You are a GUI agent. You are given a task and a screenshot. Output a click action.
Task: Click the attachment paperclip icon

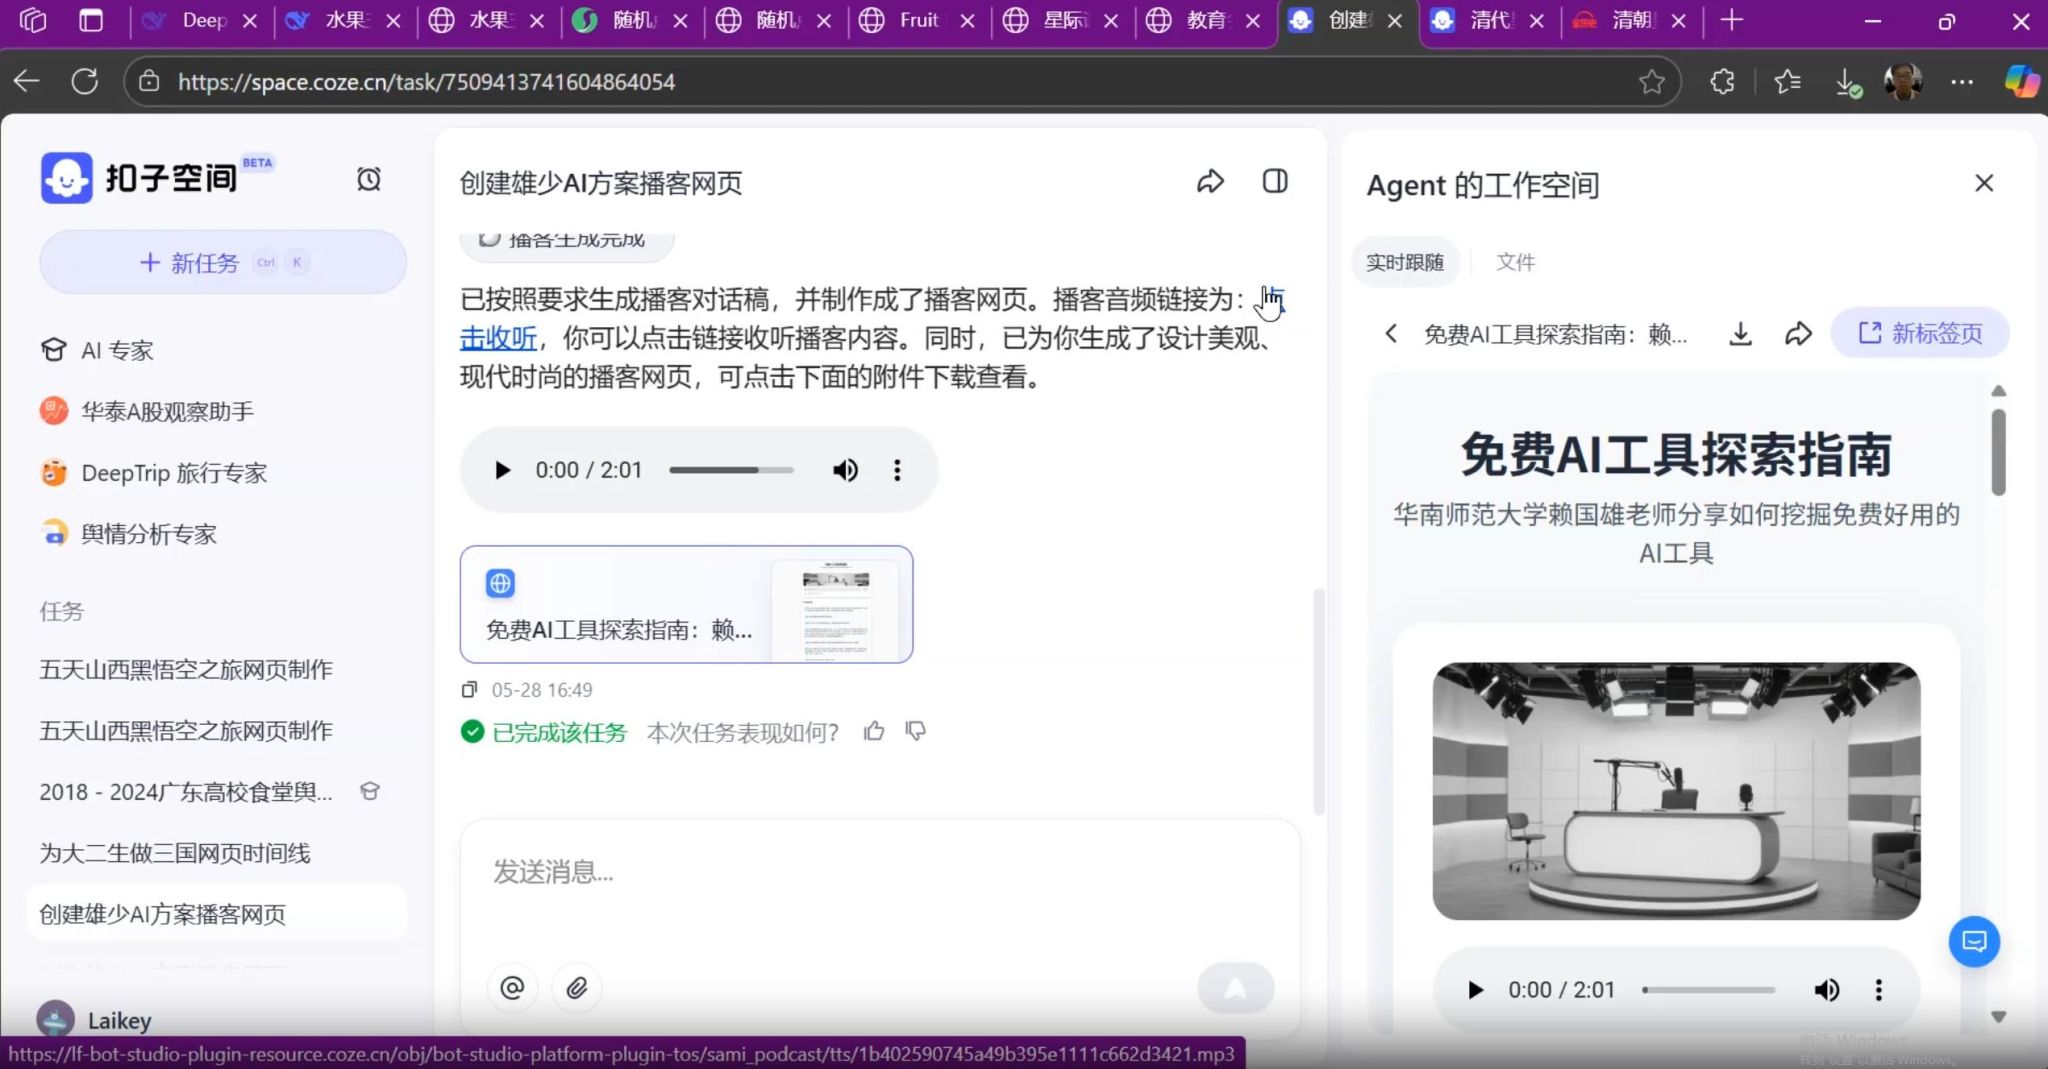click(577, 988)
